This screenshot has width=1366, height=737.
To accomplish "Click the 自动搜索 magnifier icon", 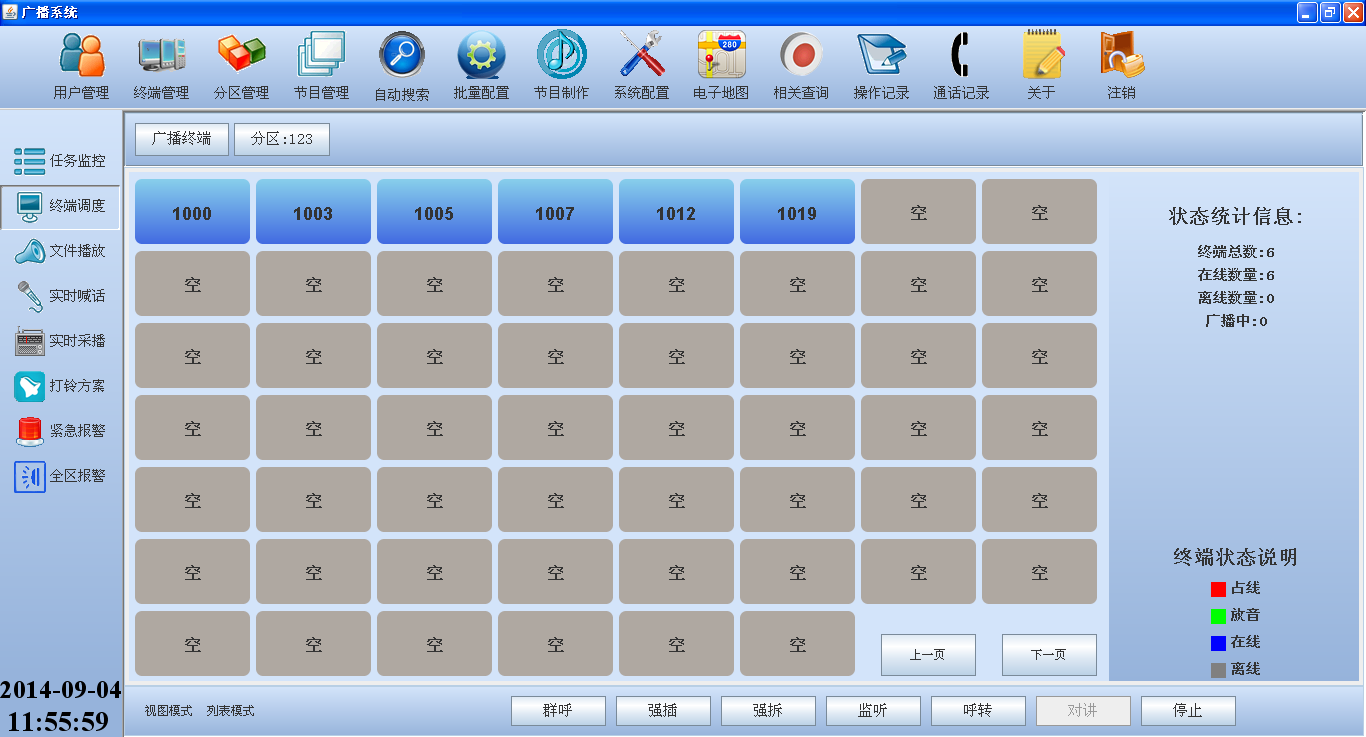I will pyautogui.click(x=401, y=56).
